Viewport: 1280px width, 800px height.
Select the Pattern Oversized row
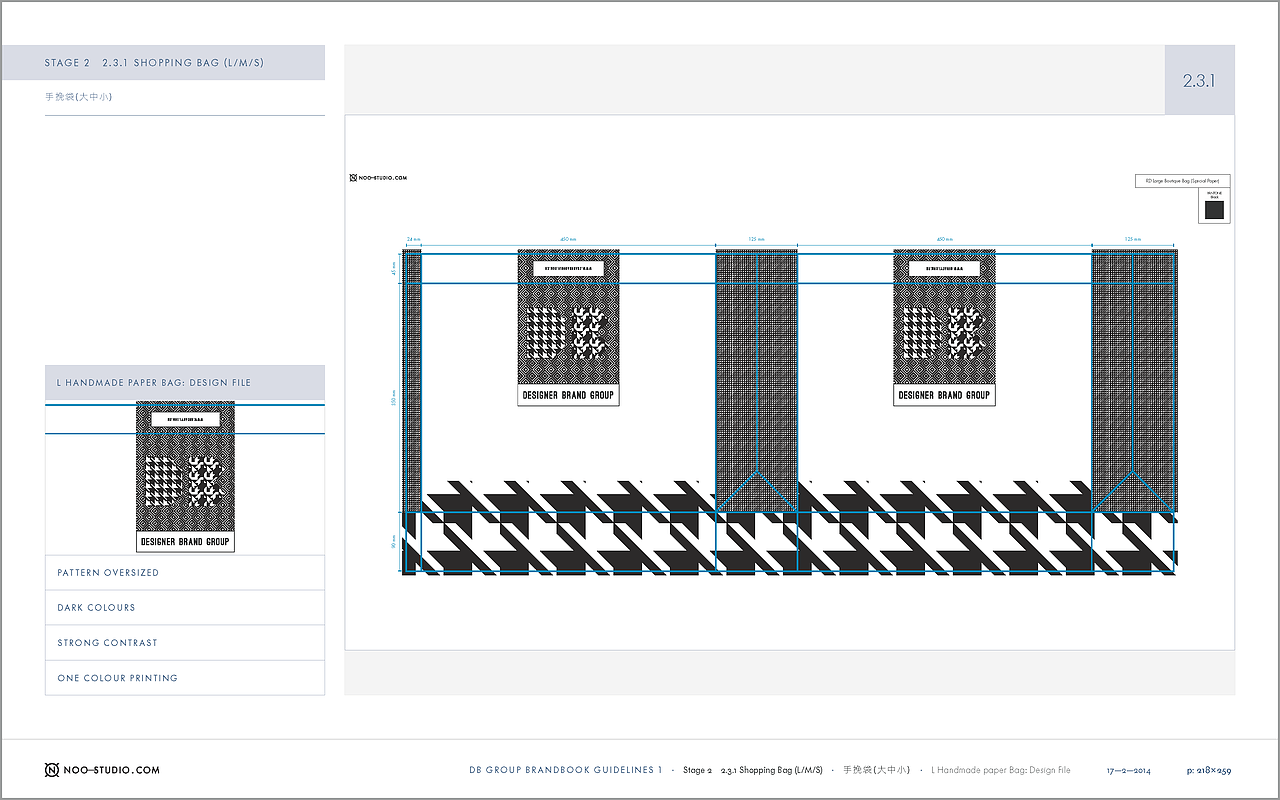tap(185, 573)
